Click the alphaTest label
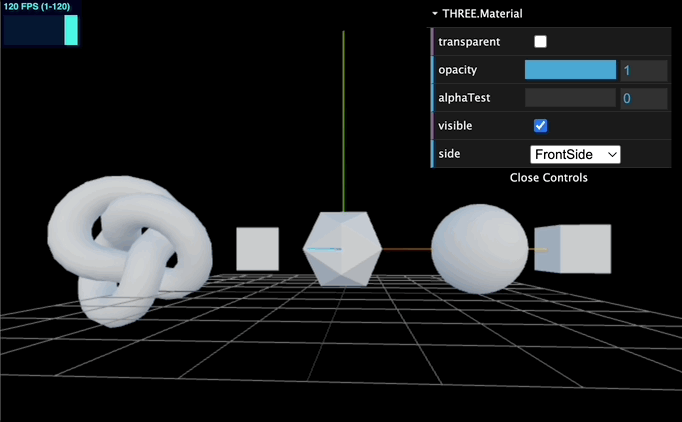Screen dimensions: 682x422 click(464, 98)
